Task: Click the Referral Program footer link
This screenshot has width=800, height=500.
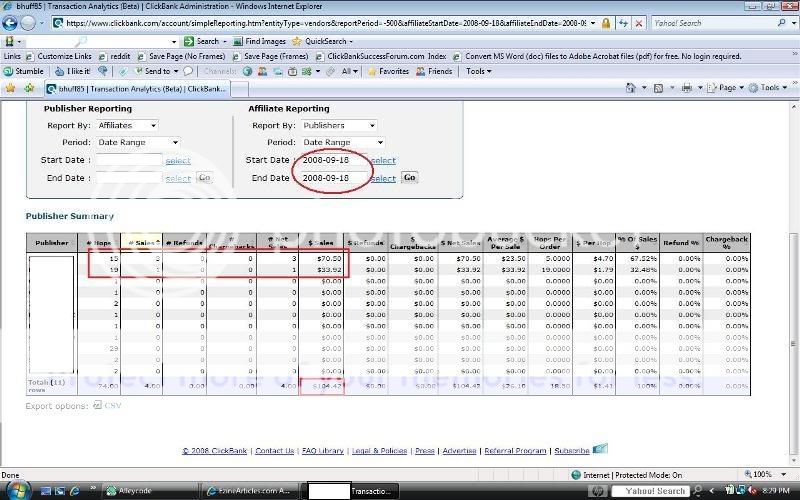Action: click(x=515, y=451)
